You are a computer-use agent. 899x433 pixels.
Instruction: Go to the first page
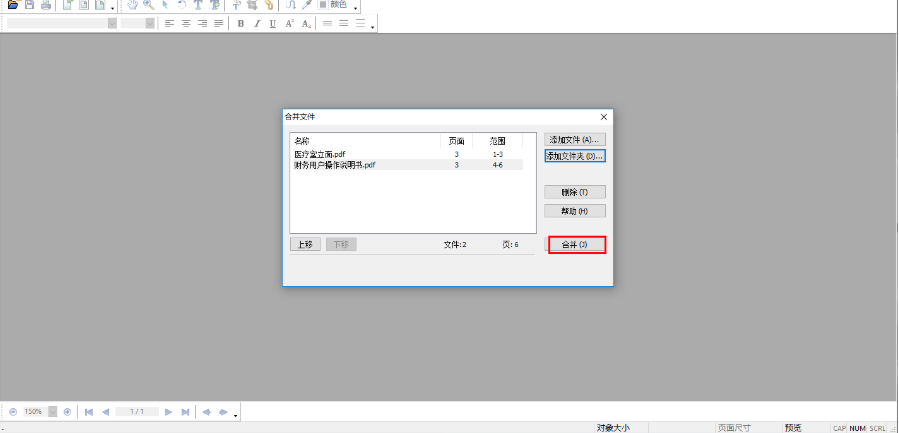pos(89,412)
